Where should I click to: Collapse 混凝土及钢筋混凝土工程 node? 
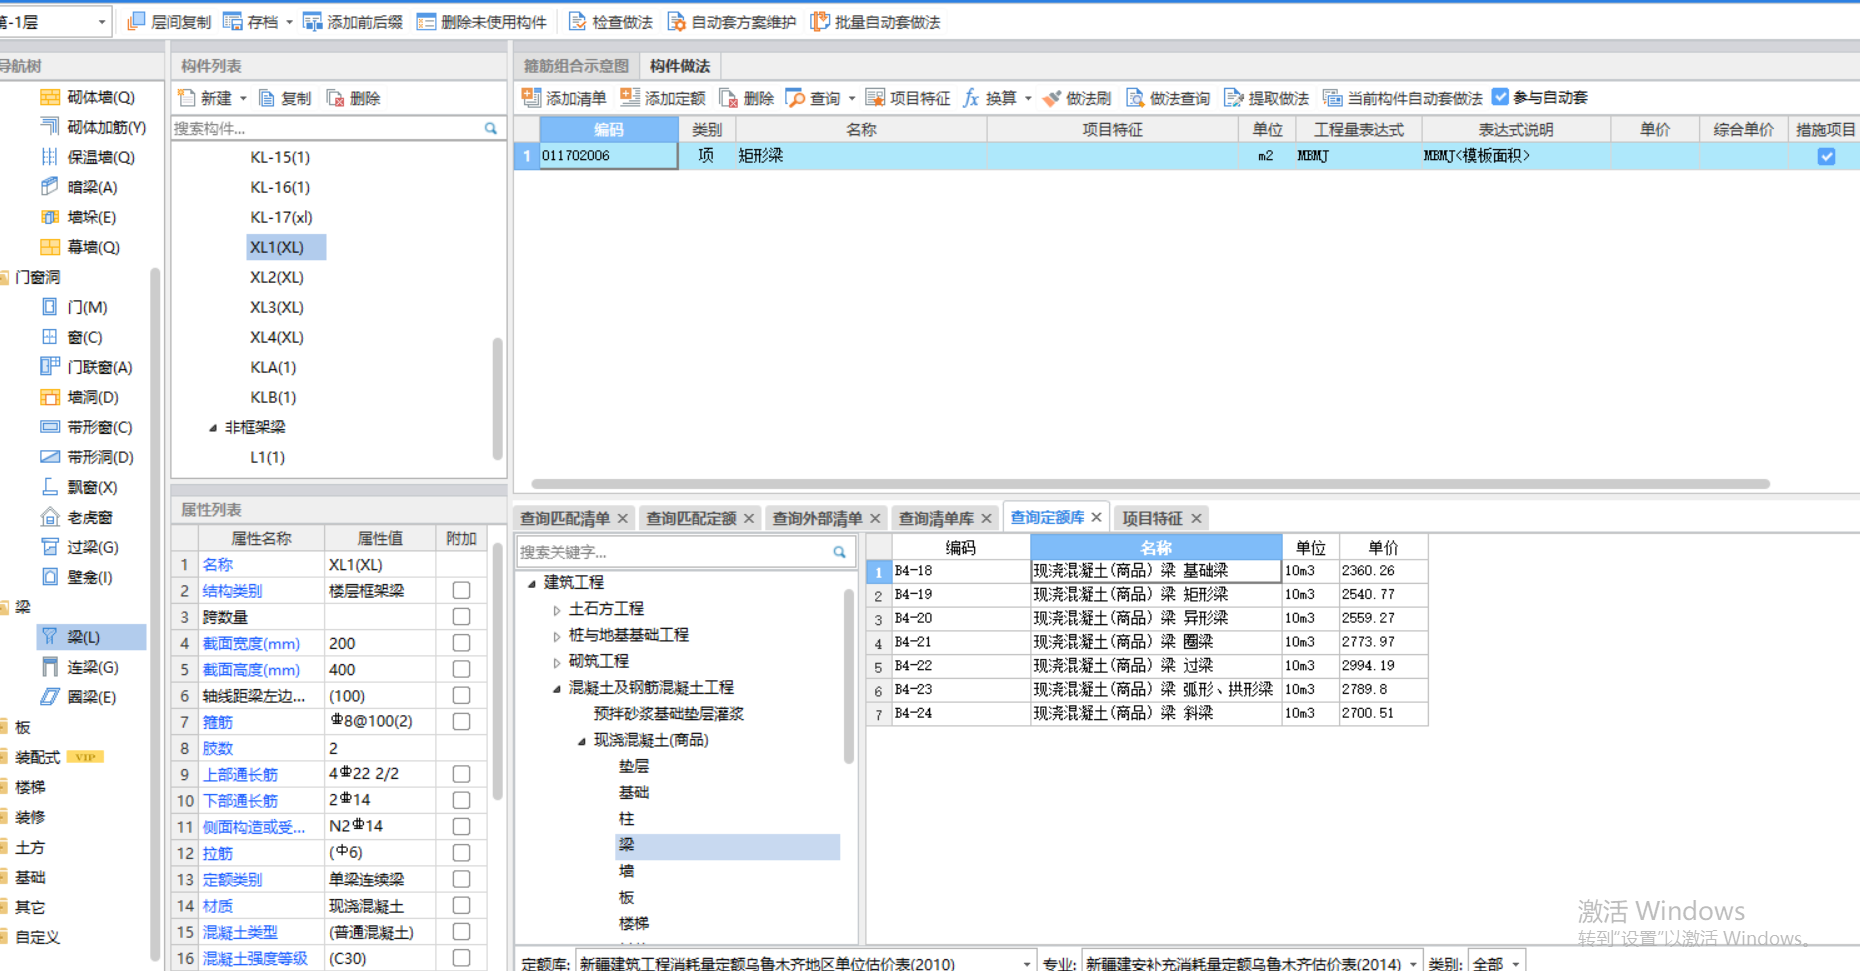click(557, 688)
